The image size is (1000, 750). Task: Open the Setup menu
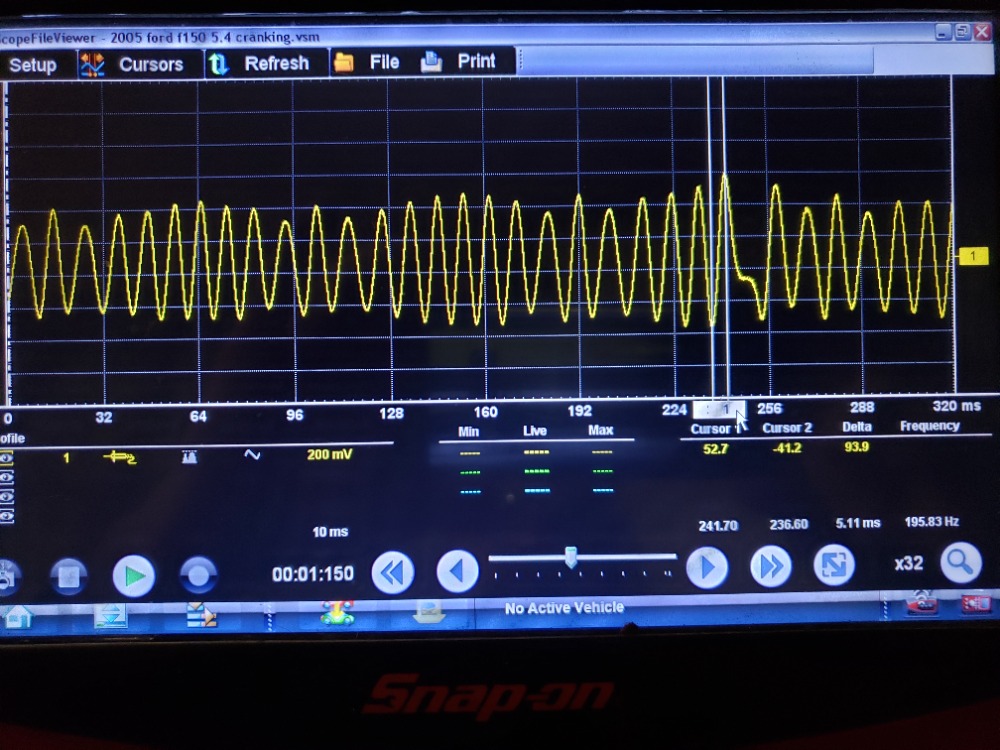point(32,65)
